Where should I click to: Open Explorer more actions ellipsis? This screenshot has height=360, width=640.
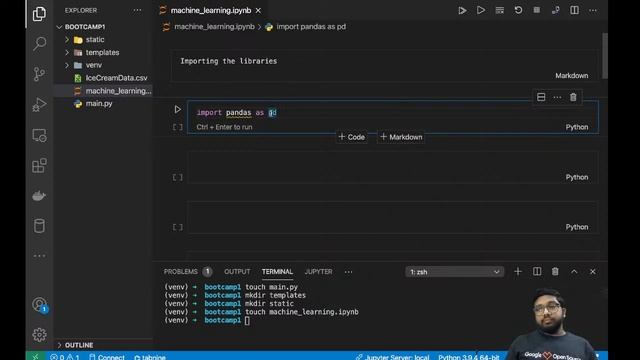137,10
